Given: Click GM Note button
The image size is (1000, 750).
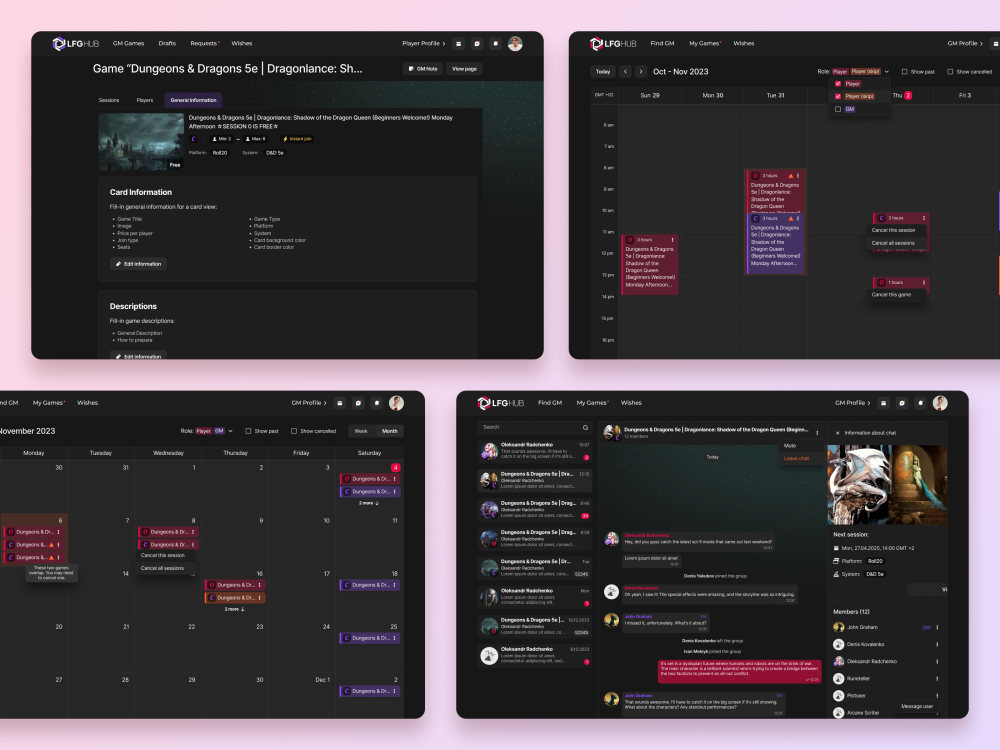Looking at the screenshot, I should 423,69.
